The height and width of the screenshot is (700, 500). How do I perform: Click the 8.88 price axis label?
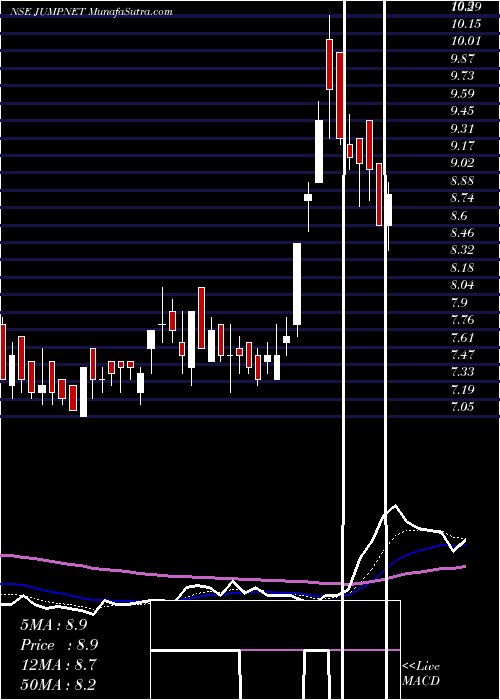[462, 181]
